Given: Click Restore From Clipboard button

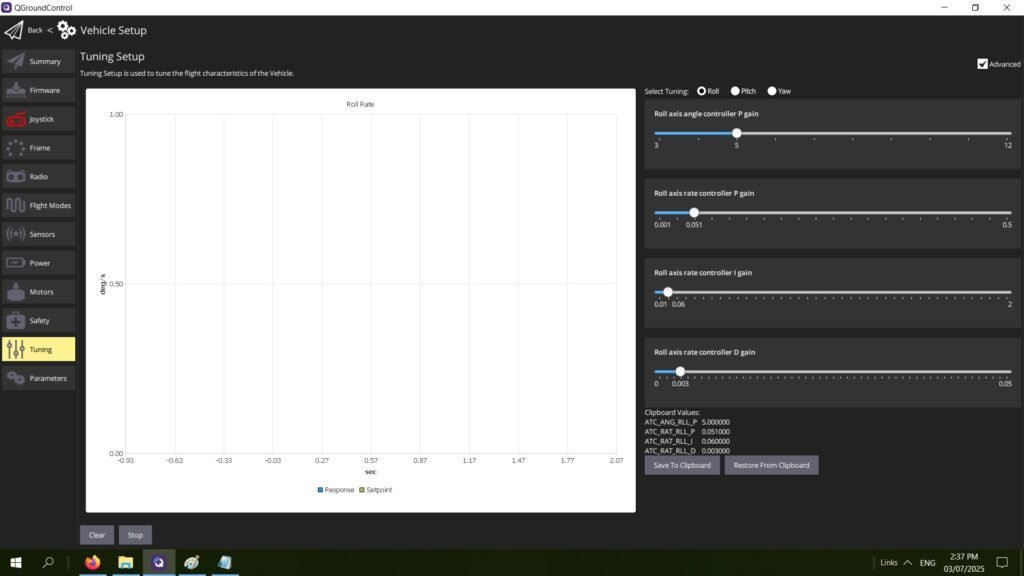Looking at the screenshot, I should (771, 465).
